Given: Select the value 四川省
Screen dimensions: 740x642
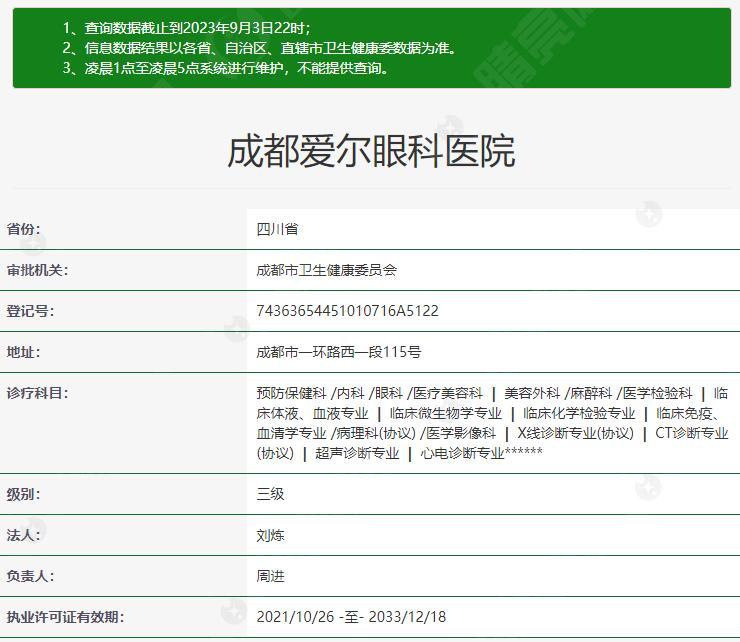Looking at the screenshot, I should pyautogui.click(x=278, y=229).
